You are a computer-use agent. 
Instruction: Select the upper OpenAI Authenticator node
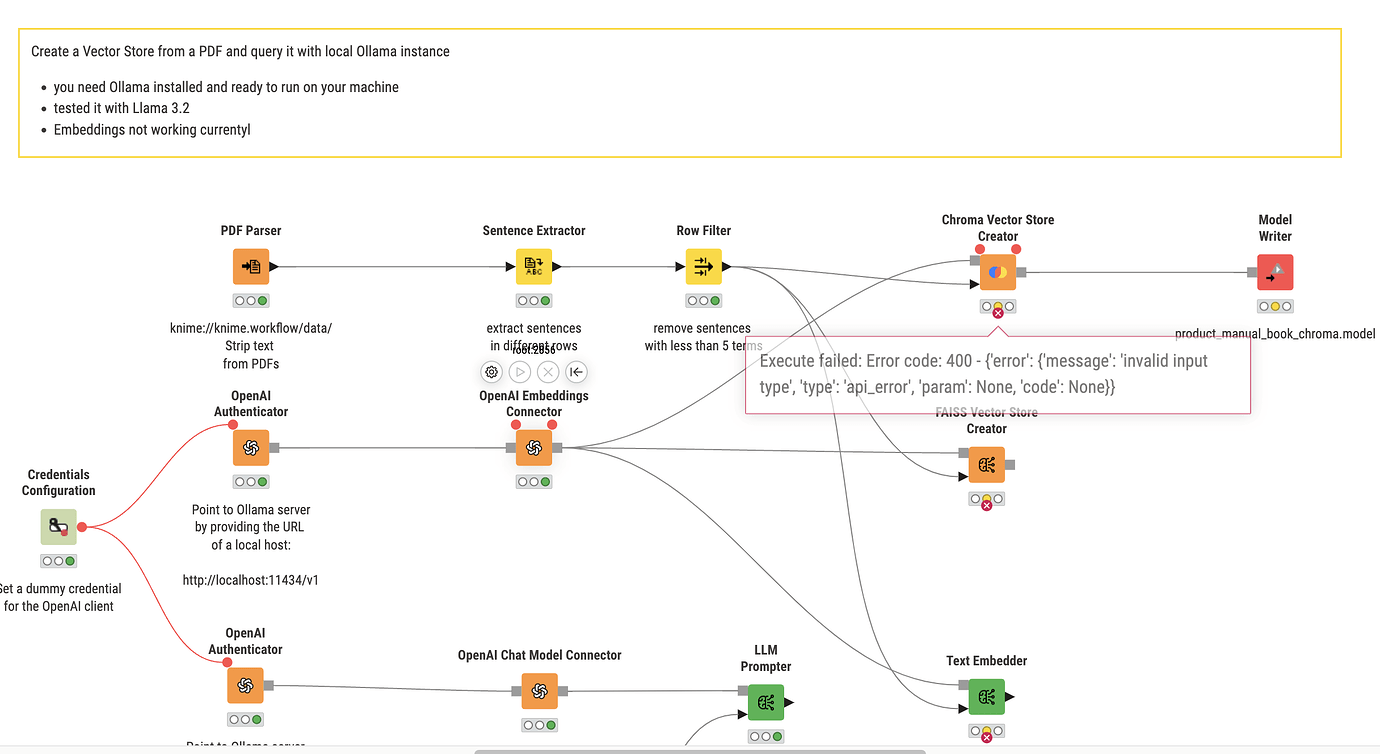point(250,447)
